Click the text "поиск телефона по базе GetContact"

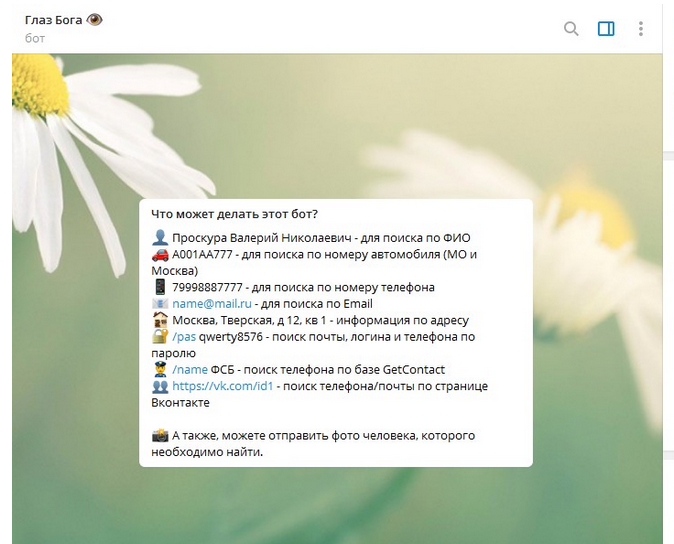point(344,370)
